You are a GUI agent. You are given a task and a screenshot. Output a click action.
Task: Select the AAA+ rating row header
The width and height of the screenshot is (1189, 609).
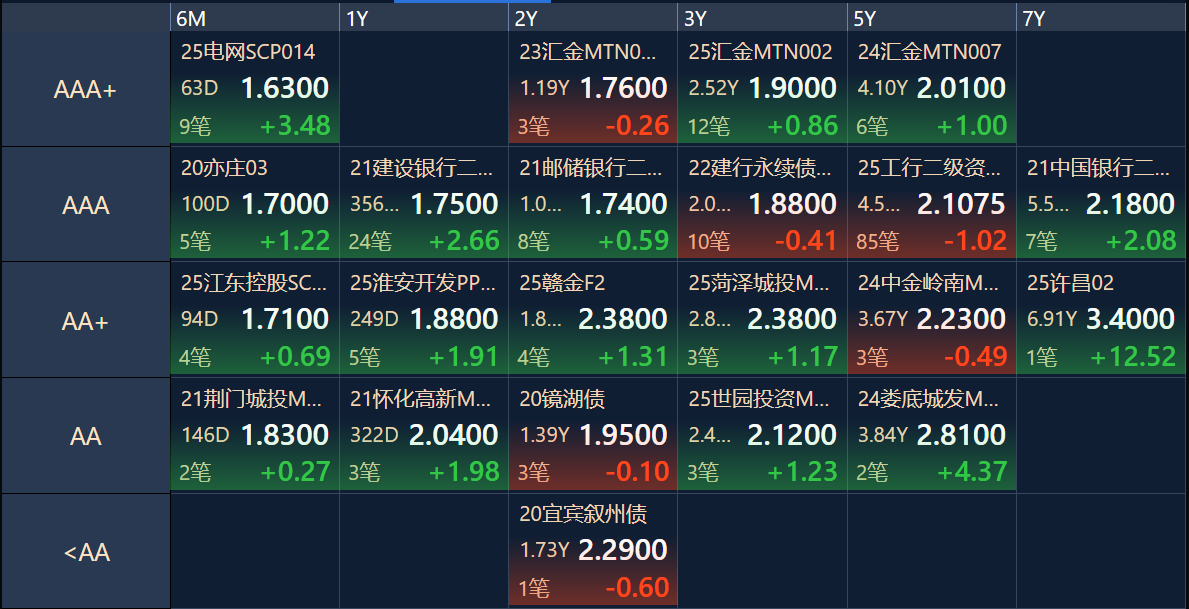tap(85, 89)
